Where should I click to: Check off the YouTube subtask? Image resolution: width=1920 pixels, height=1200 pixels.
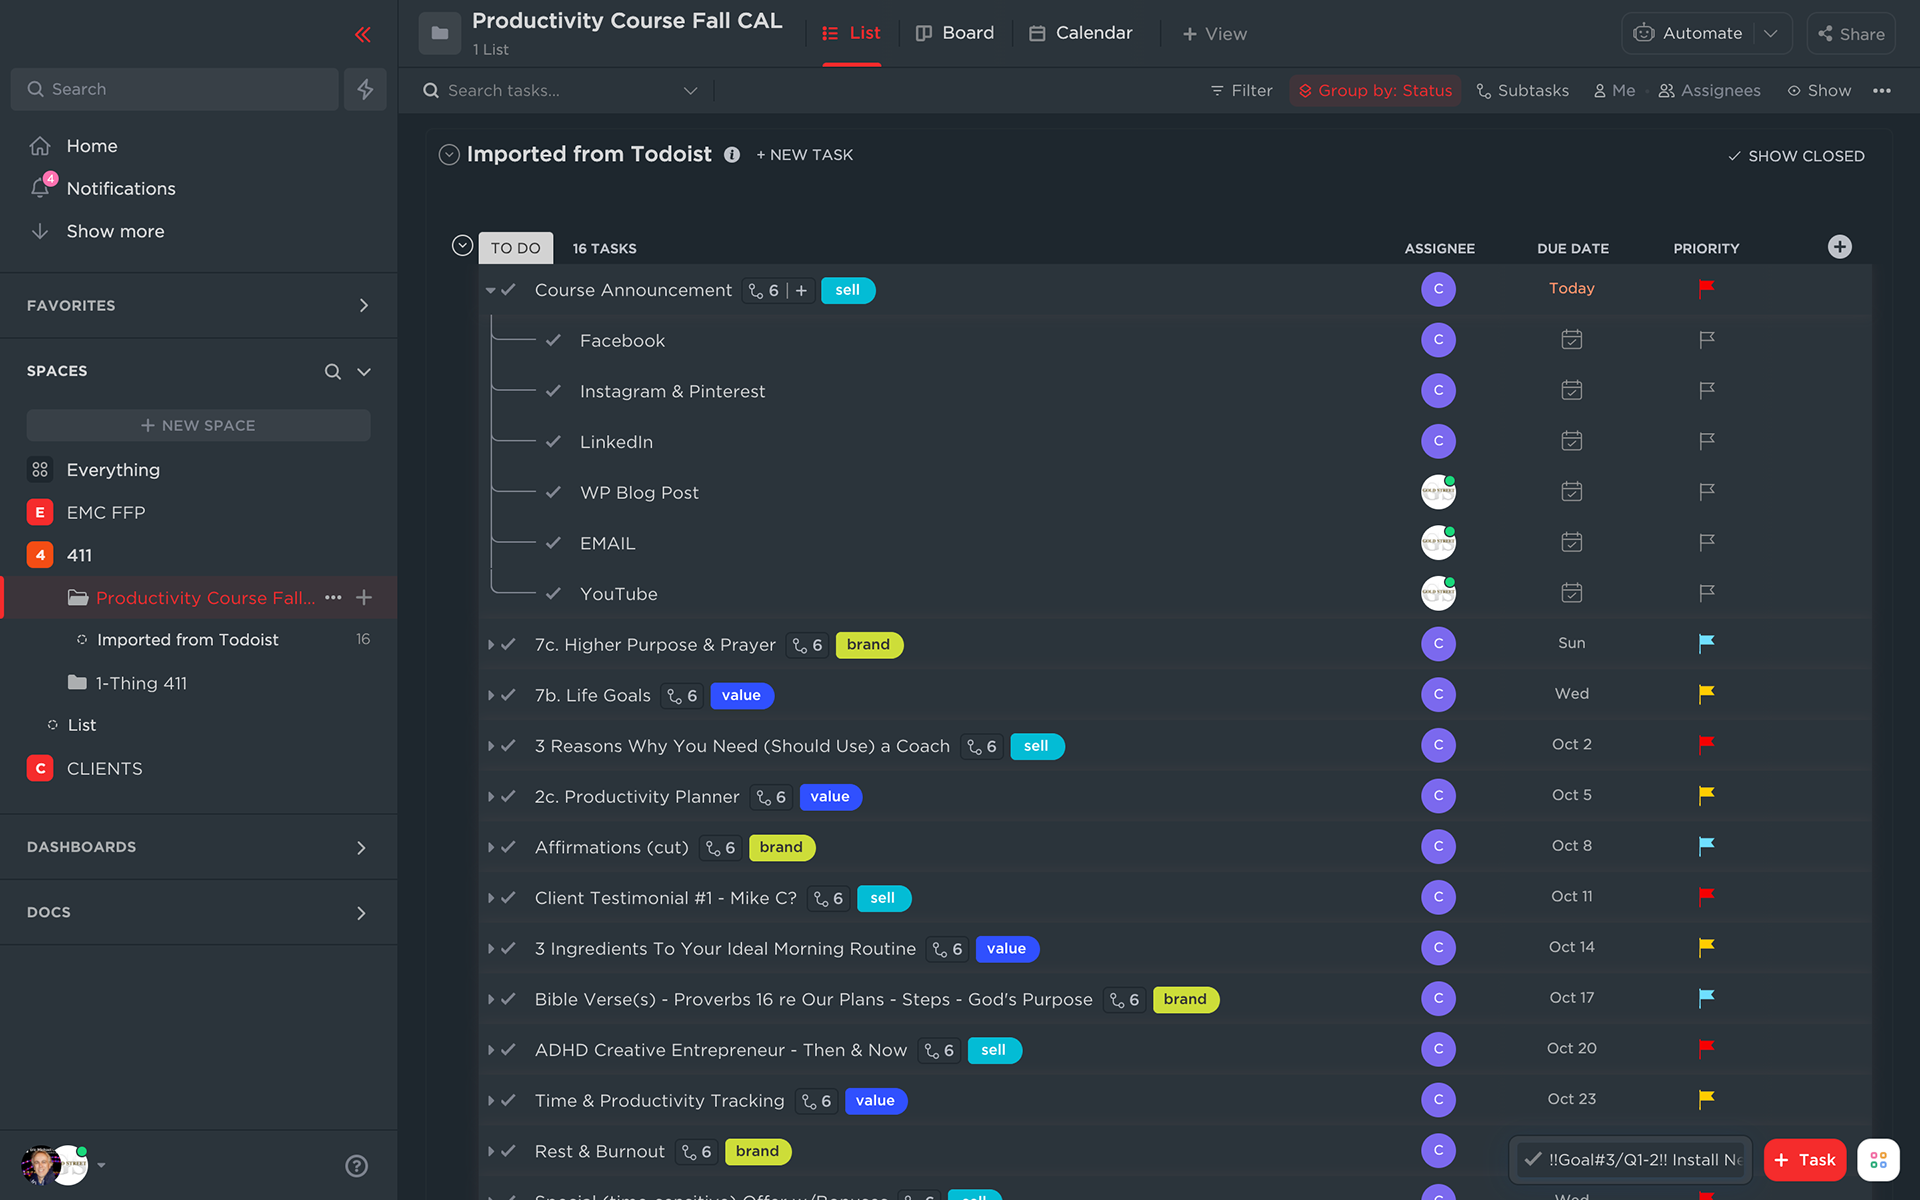(x=553, y=594)
